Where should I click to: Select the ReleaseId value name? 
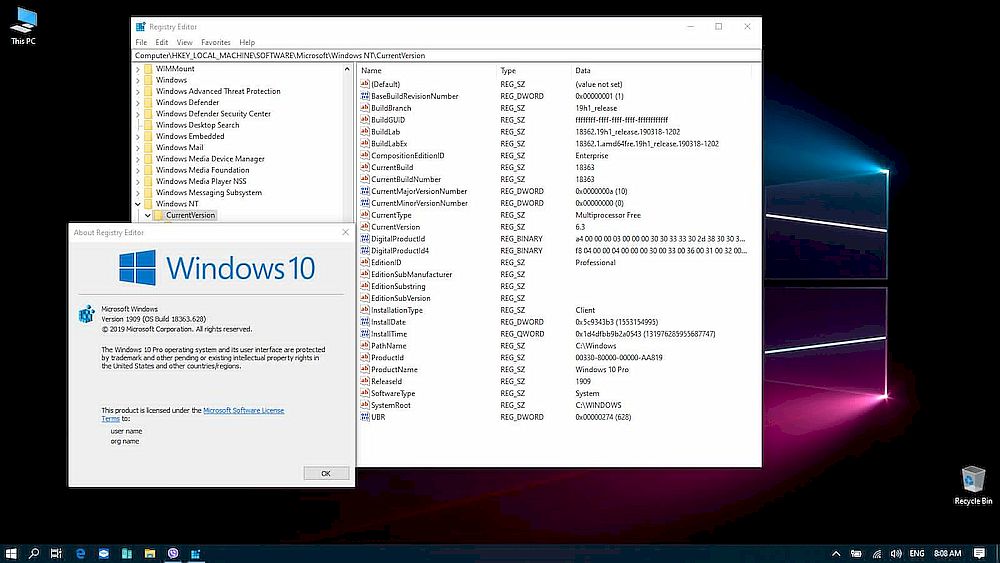tap(386, 381)
